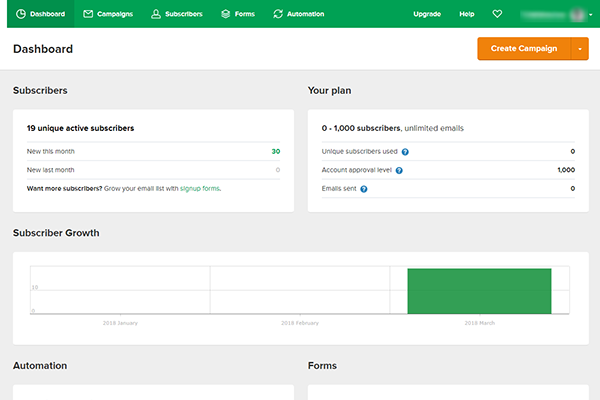Image resolution: width=600 pixels, height=400 pixels.
Task: Click the 19 unique active subscribers heading
Action: coord(80,128)
